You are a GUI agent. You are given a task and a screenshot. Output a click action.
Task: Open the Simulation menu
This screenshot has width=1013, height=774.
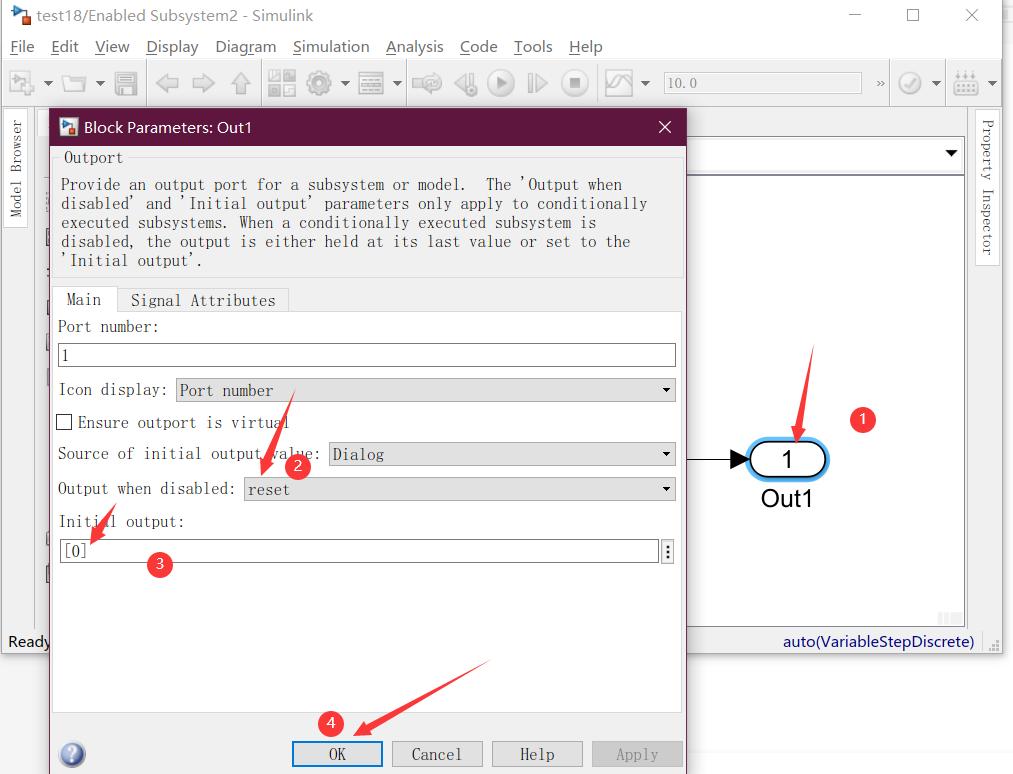pos(331,47)
